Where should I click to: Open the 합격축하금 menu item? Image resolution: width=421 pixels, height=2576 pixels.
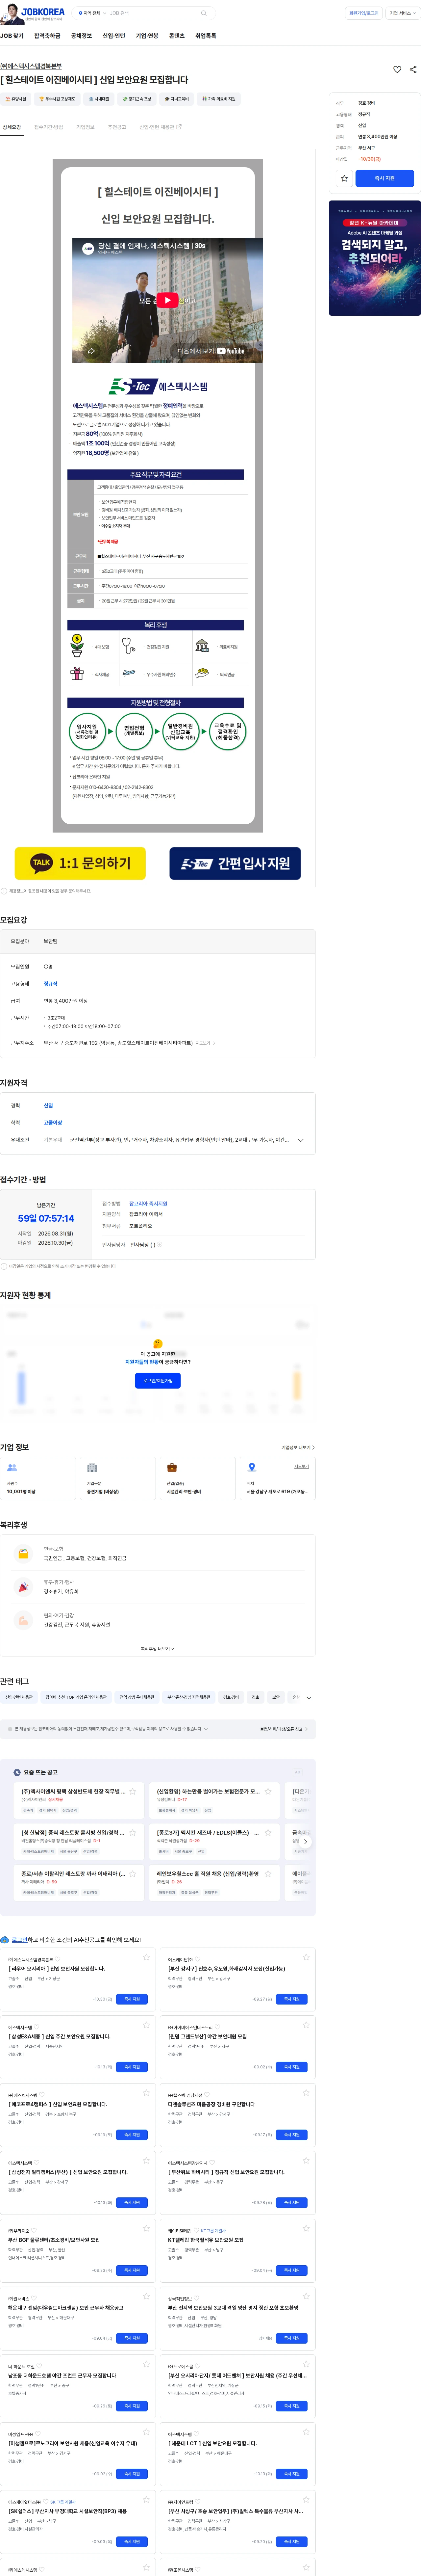click(x=47, y=36)
